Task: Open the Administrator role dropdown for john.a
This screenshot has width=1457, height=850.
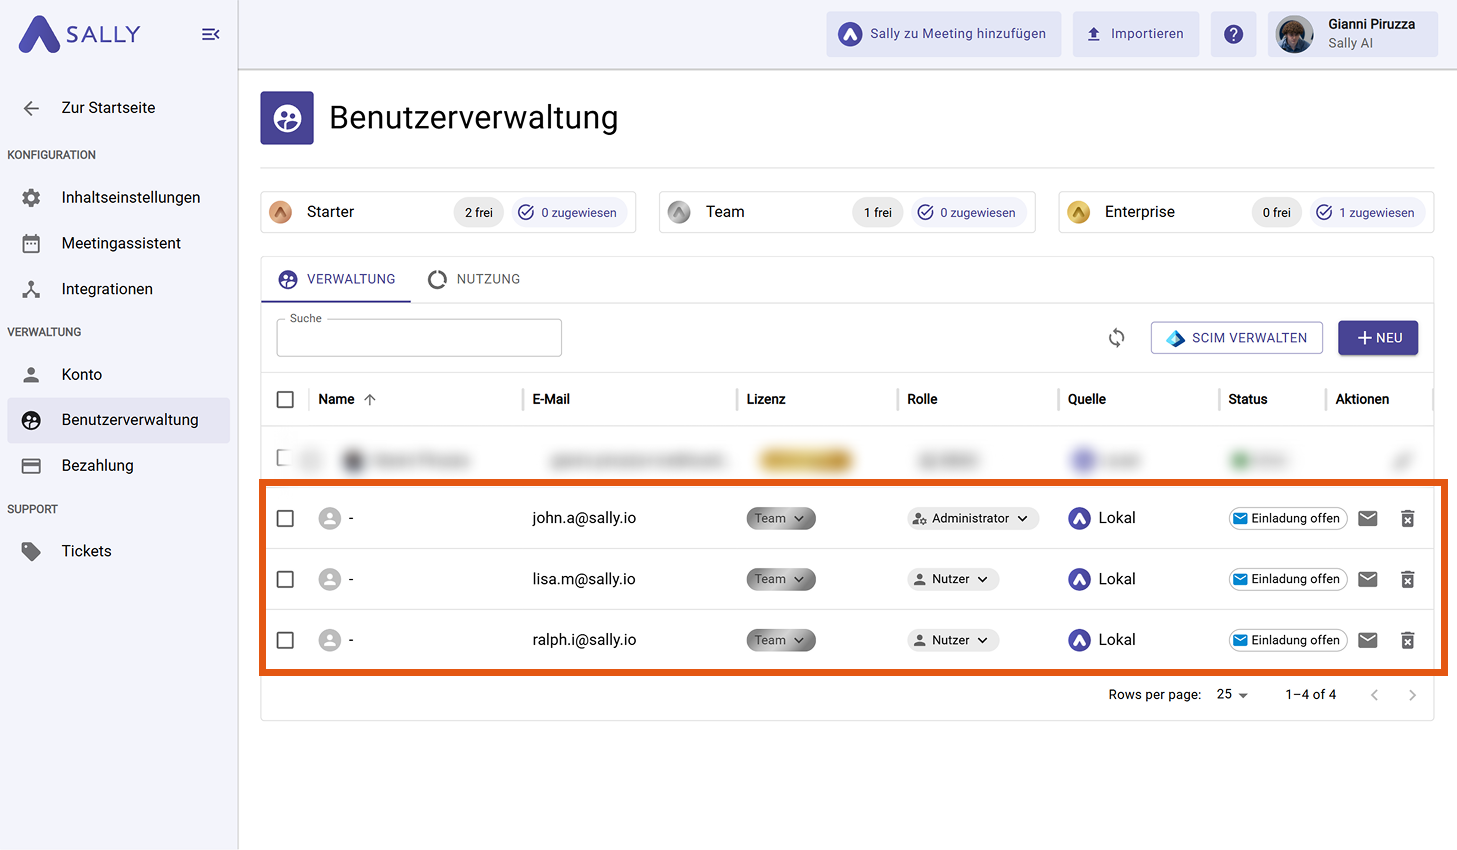Action: pyautogui.click(x=972, y=518)
